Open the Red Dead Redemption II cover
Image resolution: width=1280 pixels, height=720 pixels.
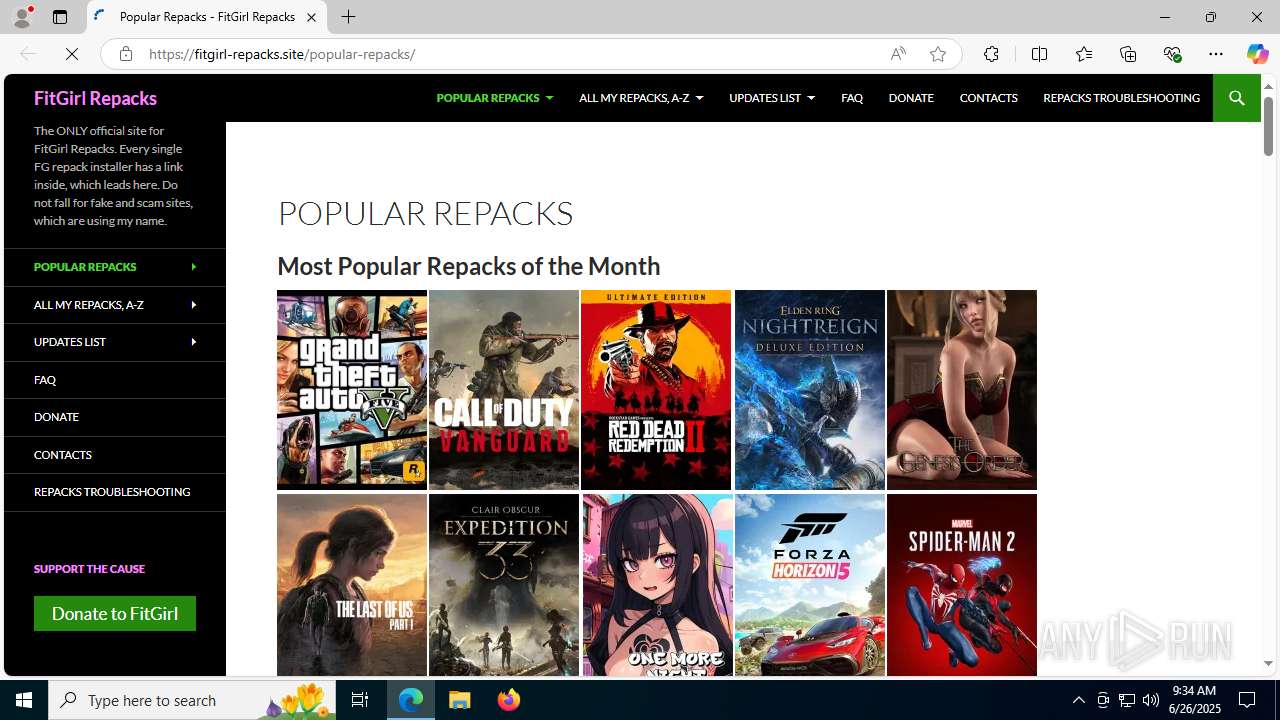(x=656, y=390)
